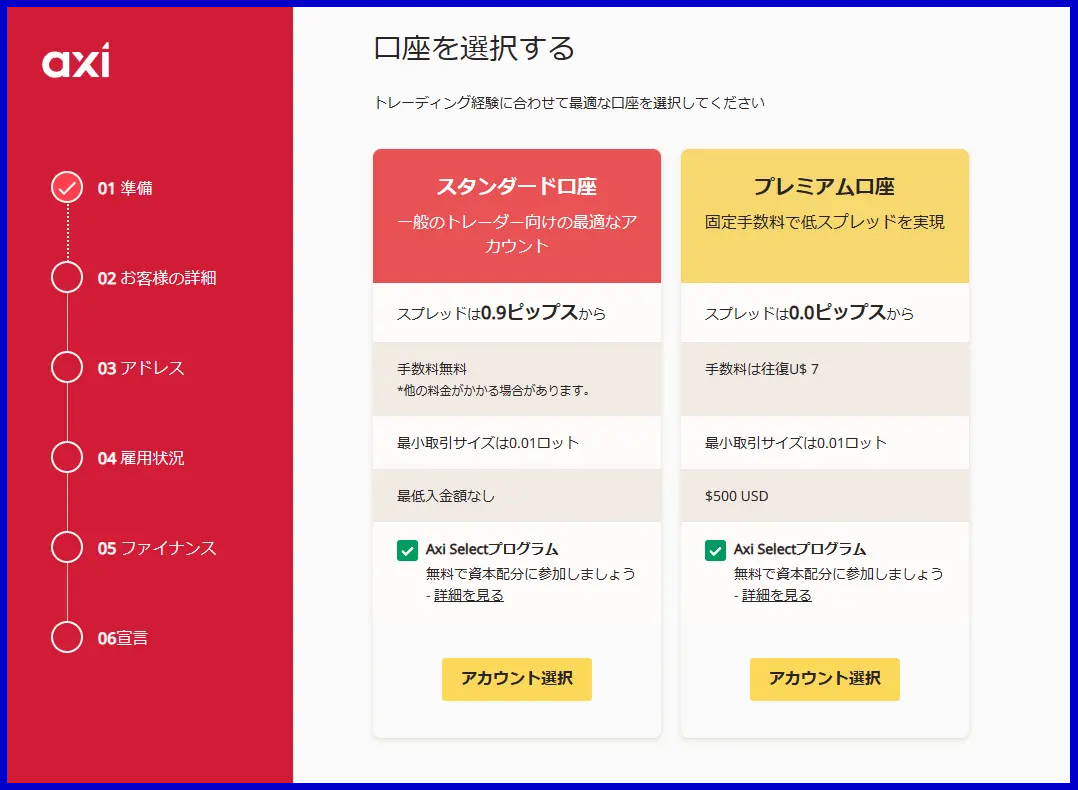This screenshot has height=790, width=1078.
Task: Toggle Axi Select checkbox in standard account
Action: click(x=407, y=550)
